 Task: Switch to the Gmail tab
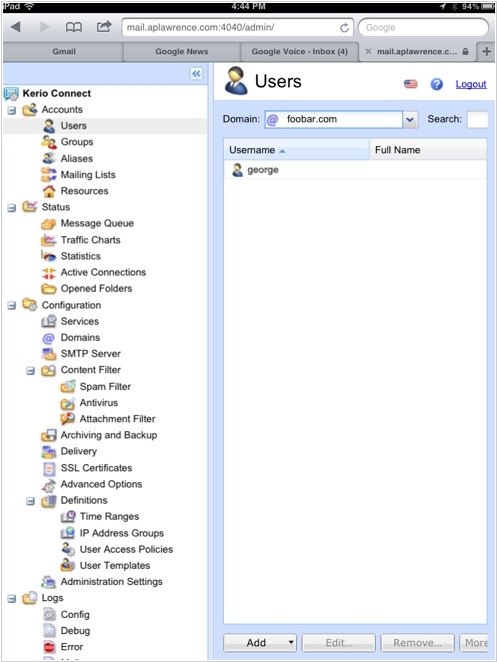(64, 52)
